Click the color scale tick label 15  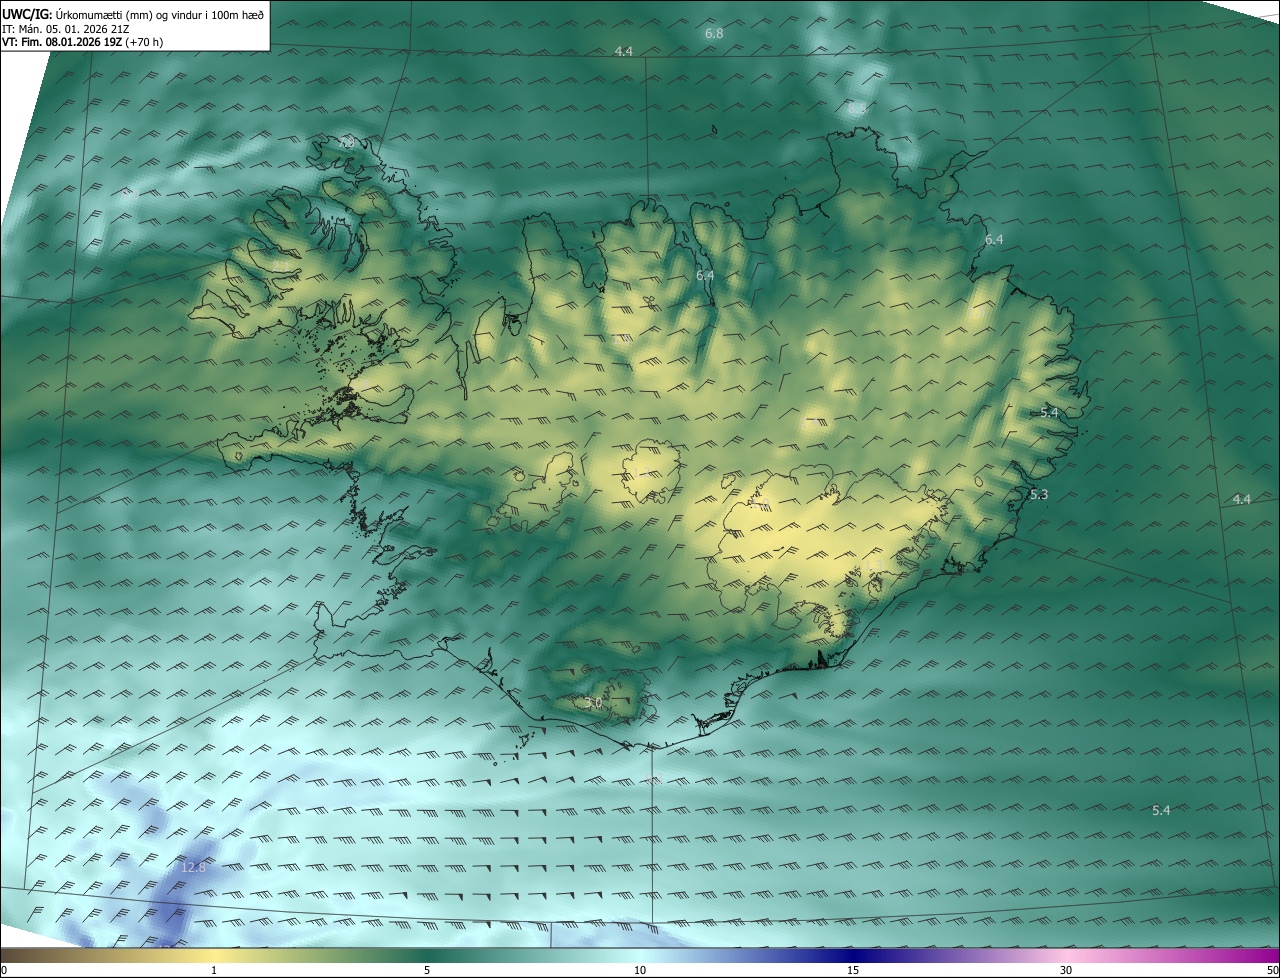click(x=853, y=971)
